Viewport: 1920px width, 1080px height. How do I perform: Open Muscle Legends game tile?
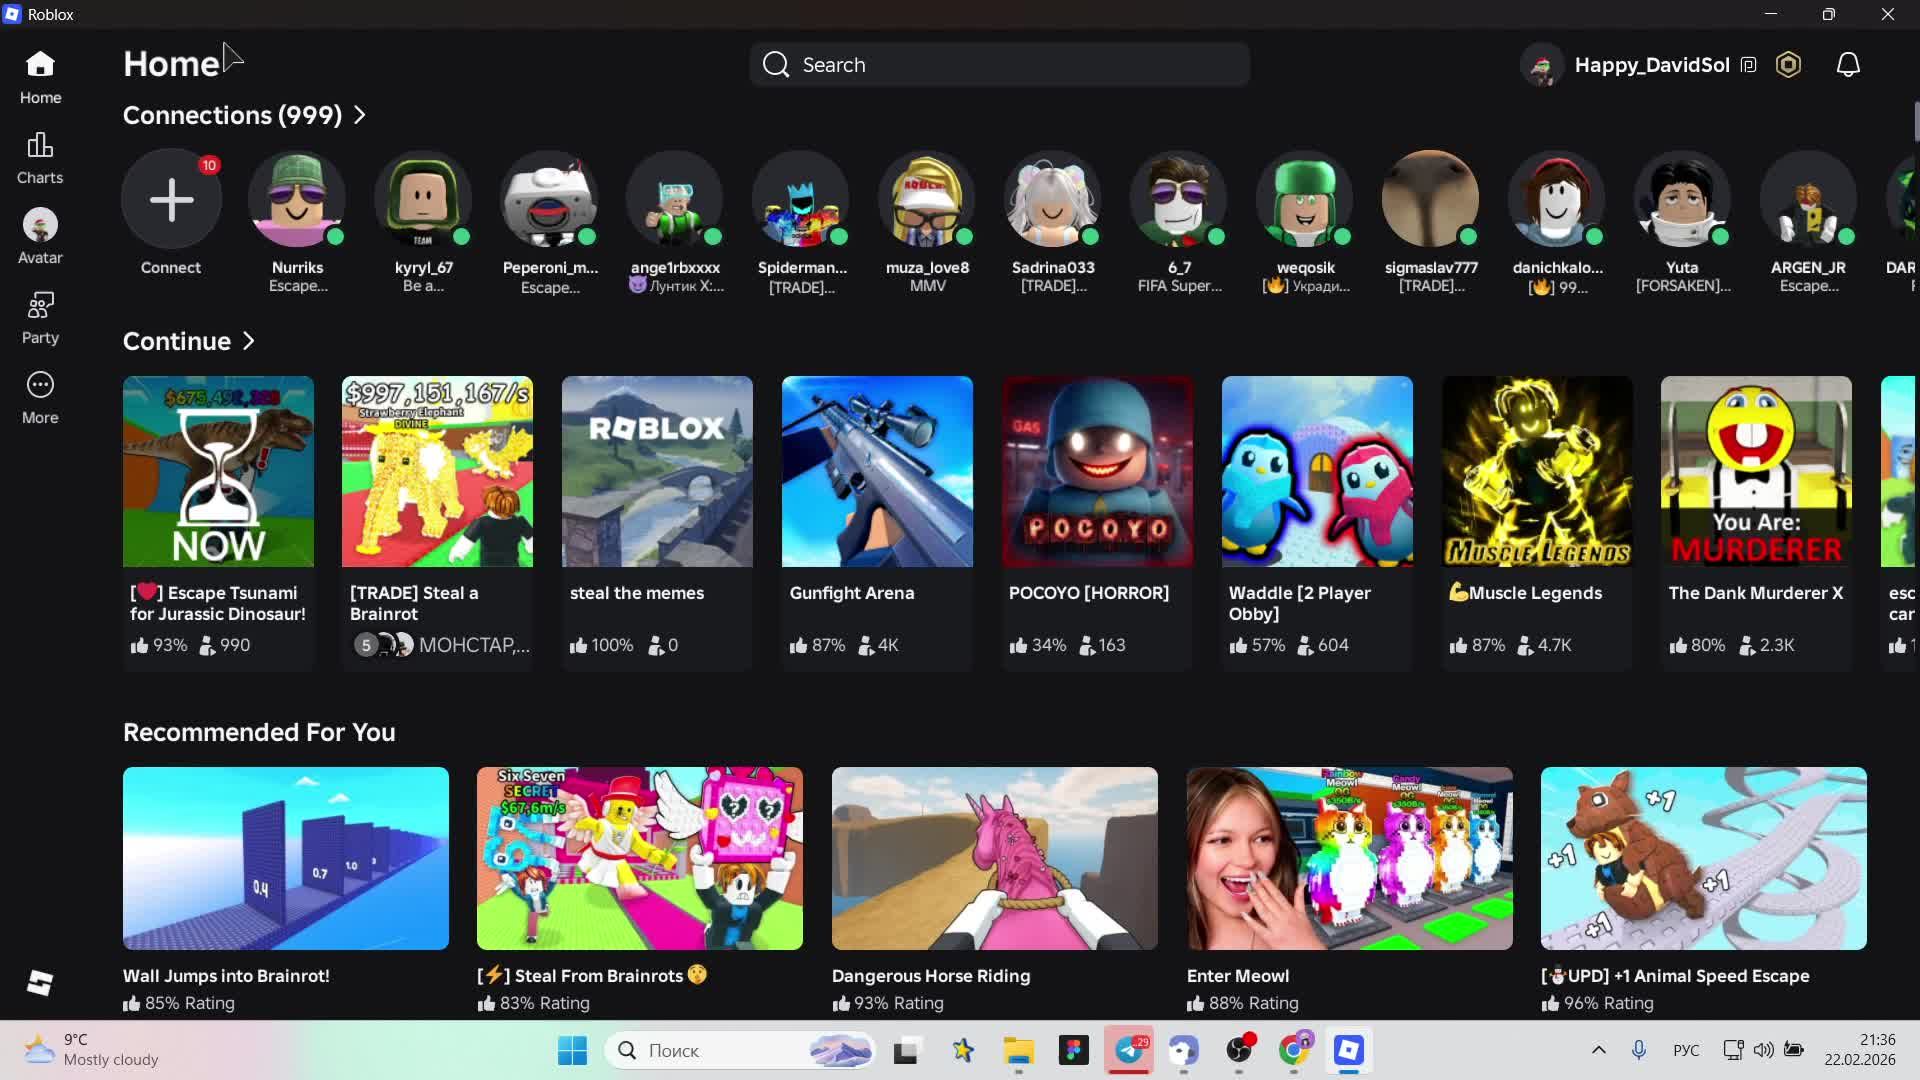pyautogui.click(x=1536, y=471)
